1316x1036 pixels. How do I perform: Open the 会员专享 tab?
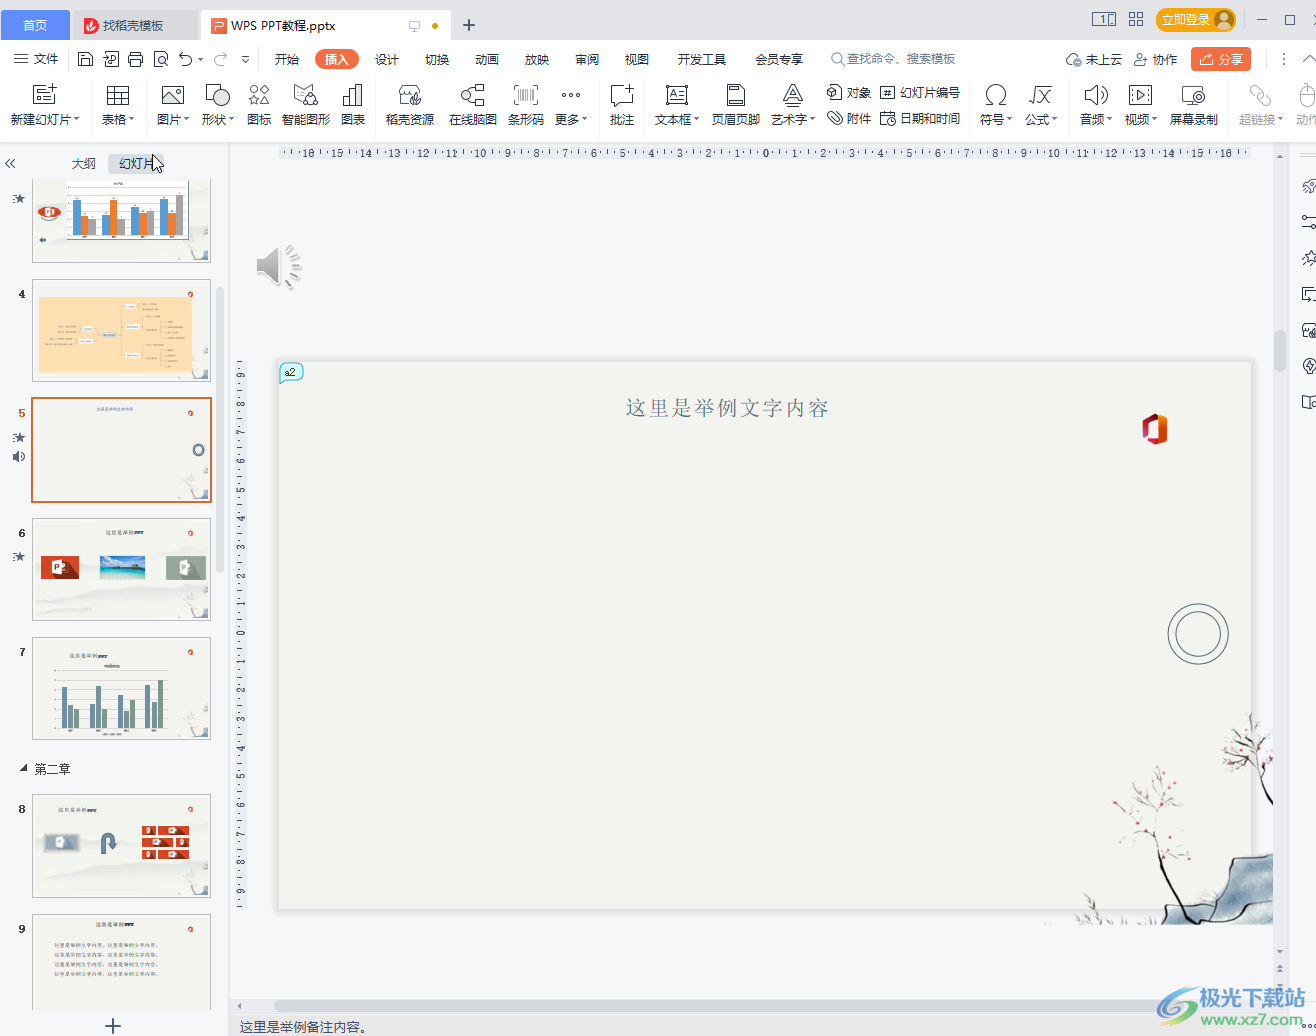(779, 59)
